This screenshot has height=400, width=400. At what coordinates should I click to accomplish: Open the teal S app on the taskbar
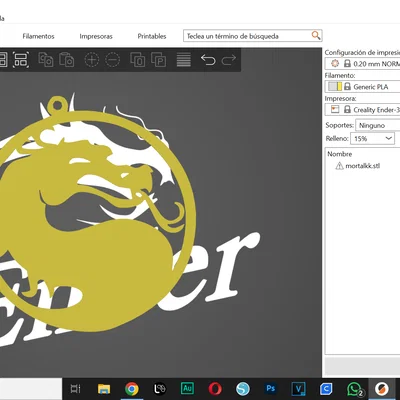point(243,389)
